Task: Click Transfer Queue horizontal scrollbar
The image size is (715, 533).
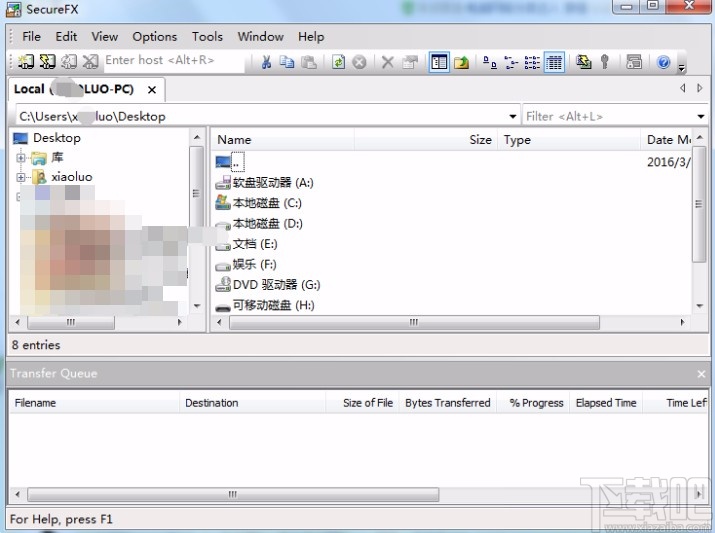Action: point(233,494)
